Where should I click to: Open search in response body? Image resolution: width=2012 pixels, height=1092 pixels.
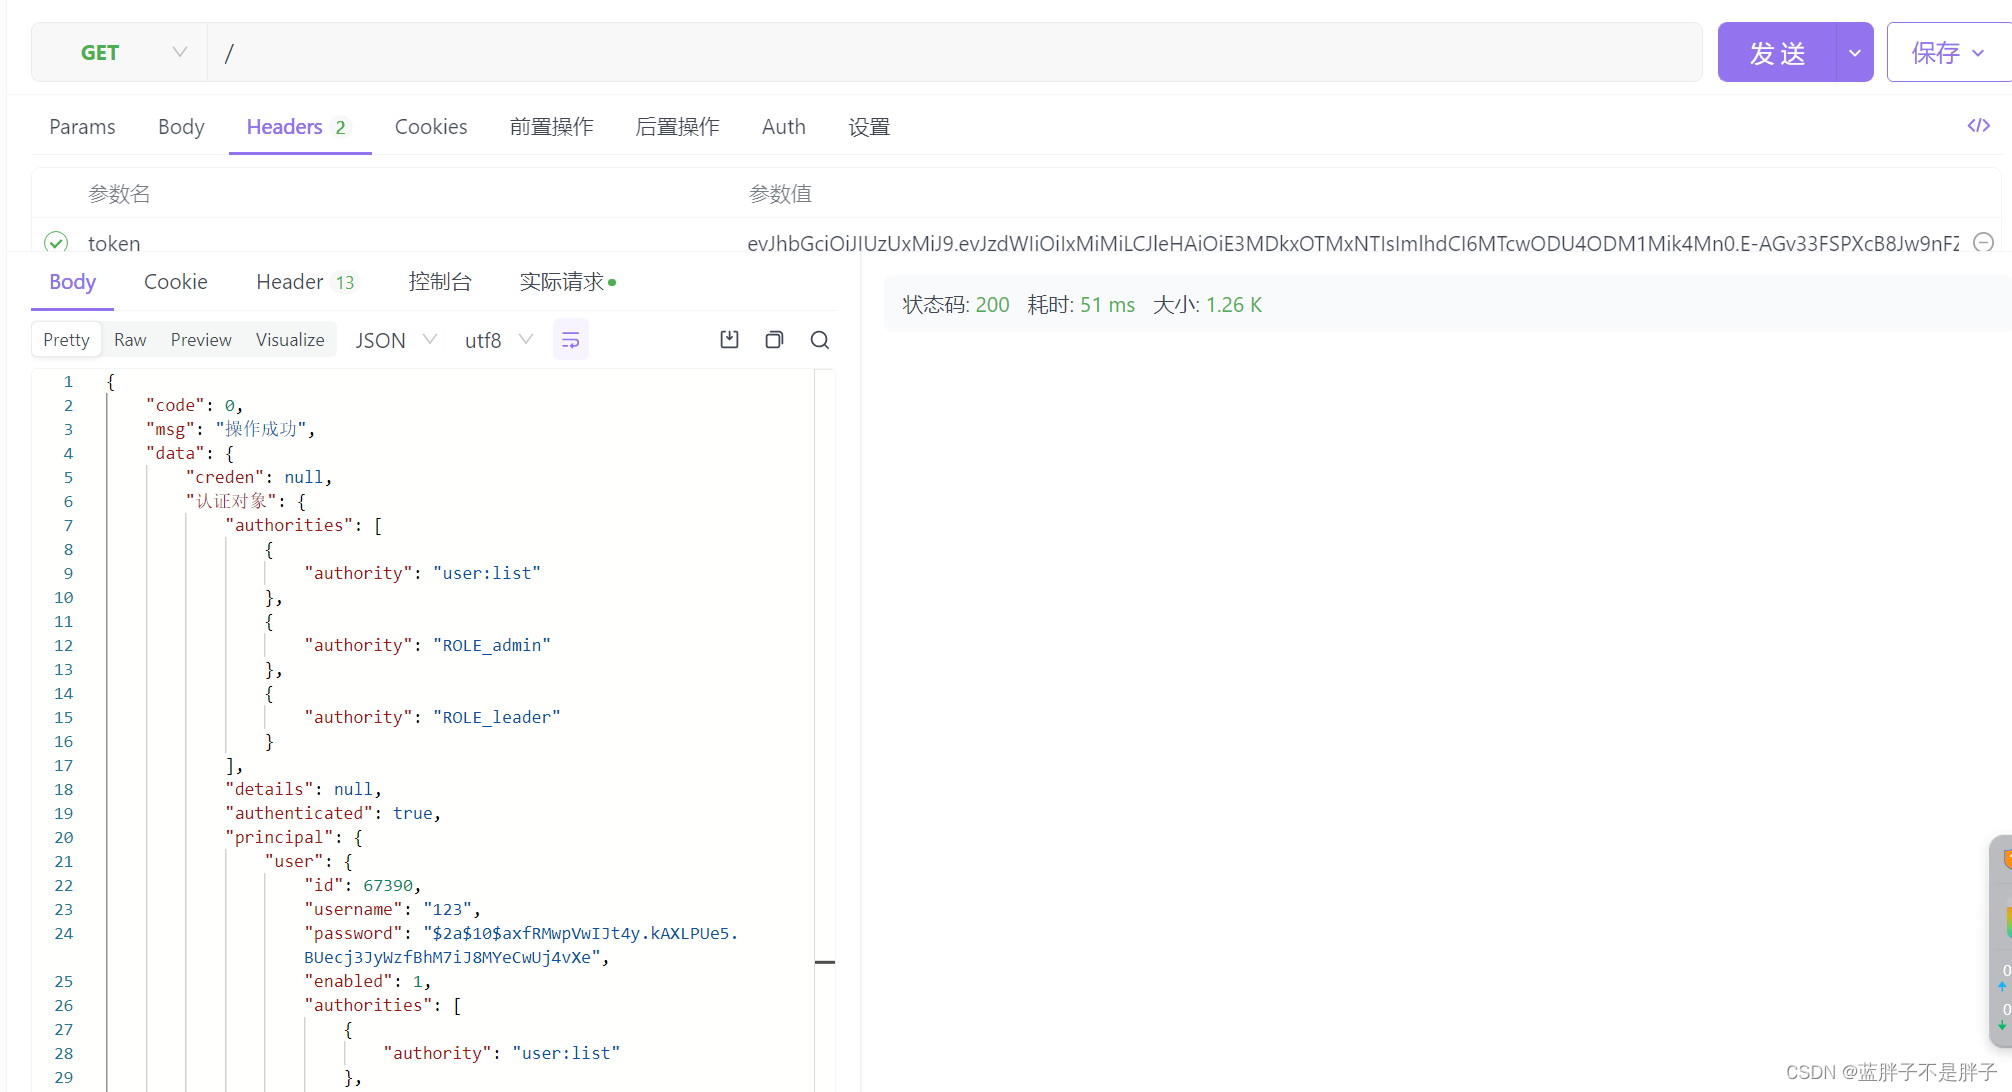click(820, 340)
